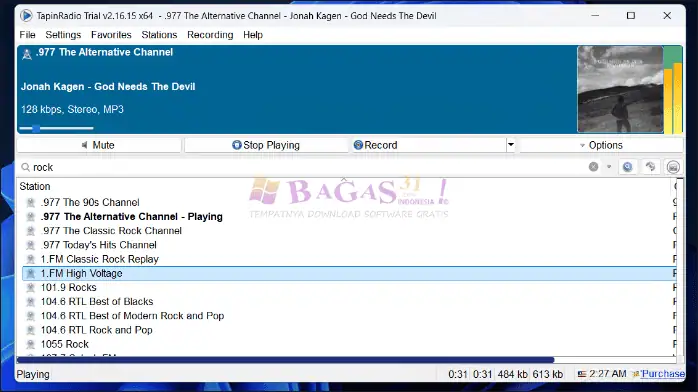Mute the radio playback
Image resolution: width=698 pixels, height=392 pixels.
coord(99,145)
